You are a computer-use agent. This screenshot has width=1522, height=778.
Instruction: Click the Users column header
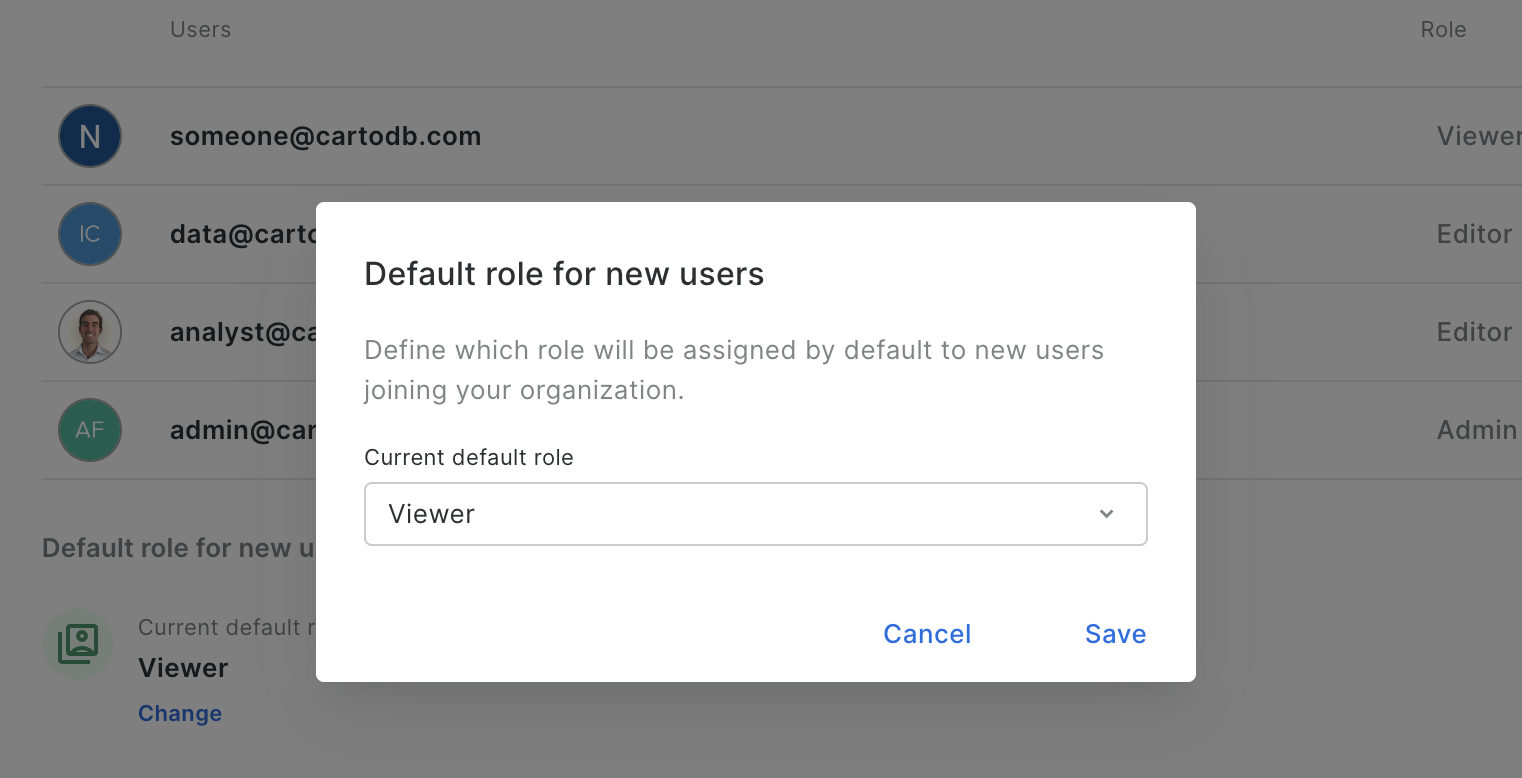pyautogui.click(x=200, y=30)
